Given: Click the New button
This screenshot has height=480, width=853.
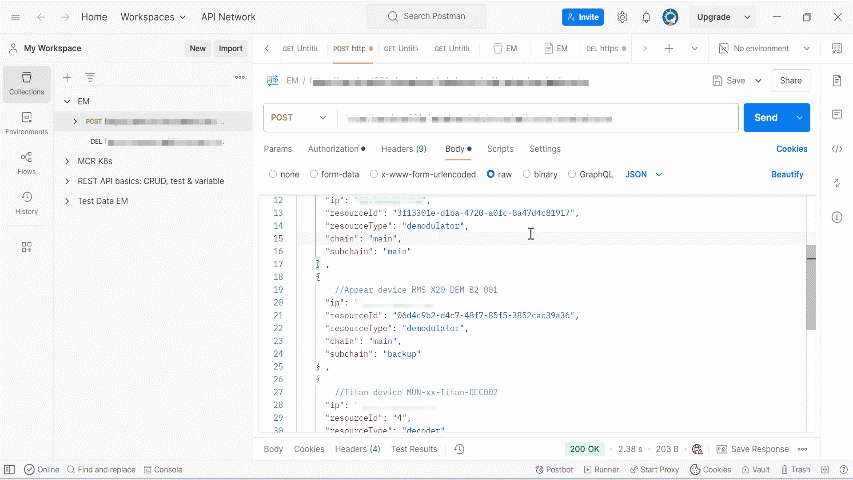Looking at the screenshot, I should point(197,48).
